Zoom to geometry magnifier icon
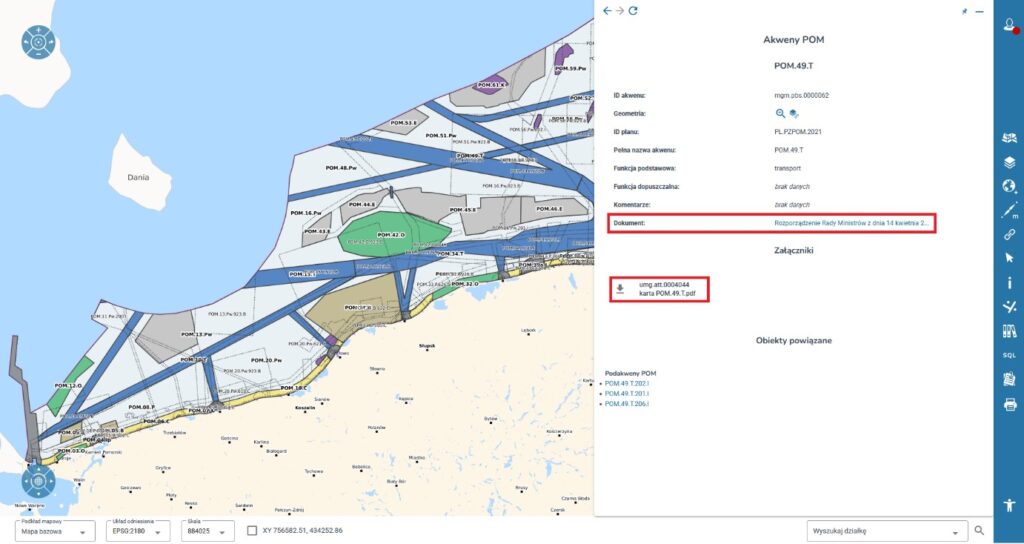The height and width of the screenshot is (544, 1024). point(781,114)
